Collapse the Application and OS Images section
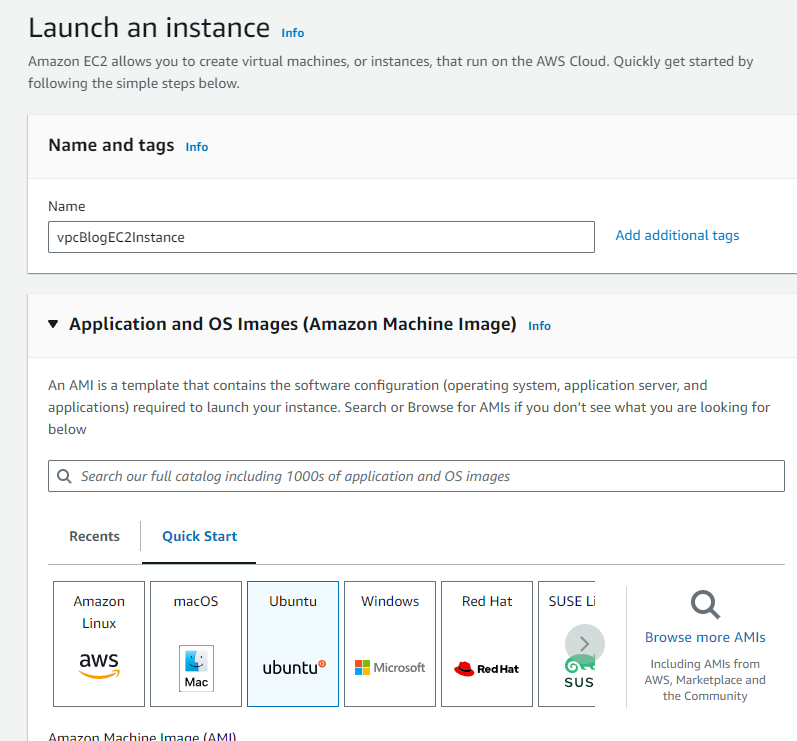Image resolution: width=797 pixels, height=741 pixels. coord(54,324)
